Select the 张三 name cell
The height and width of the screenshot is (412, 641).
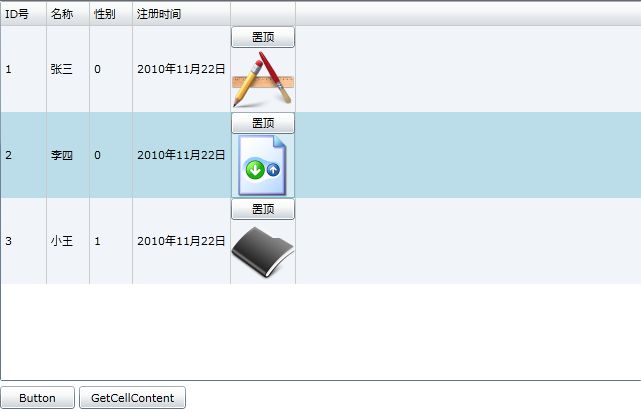click(x=68, y=69)
